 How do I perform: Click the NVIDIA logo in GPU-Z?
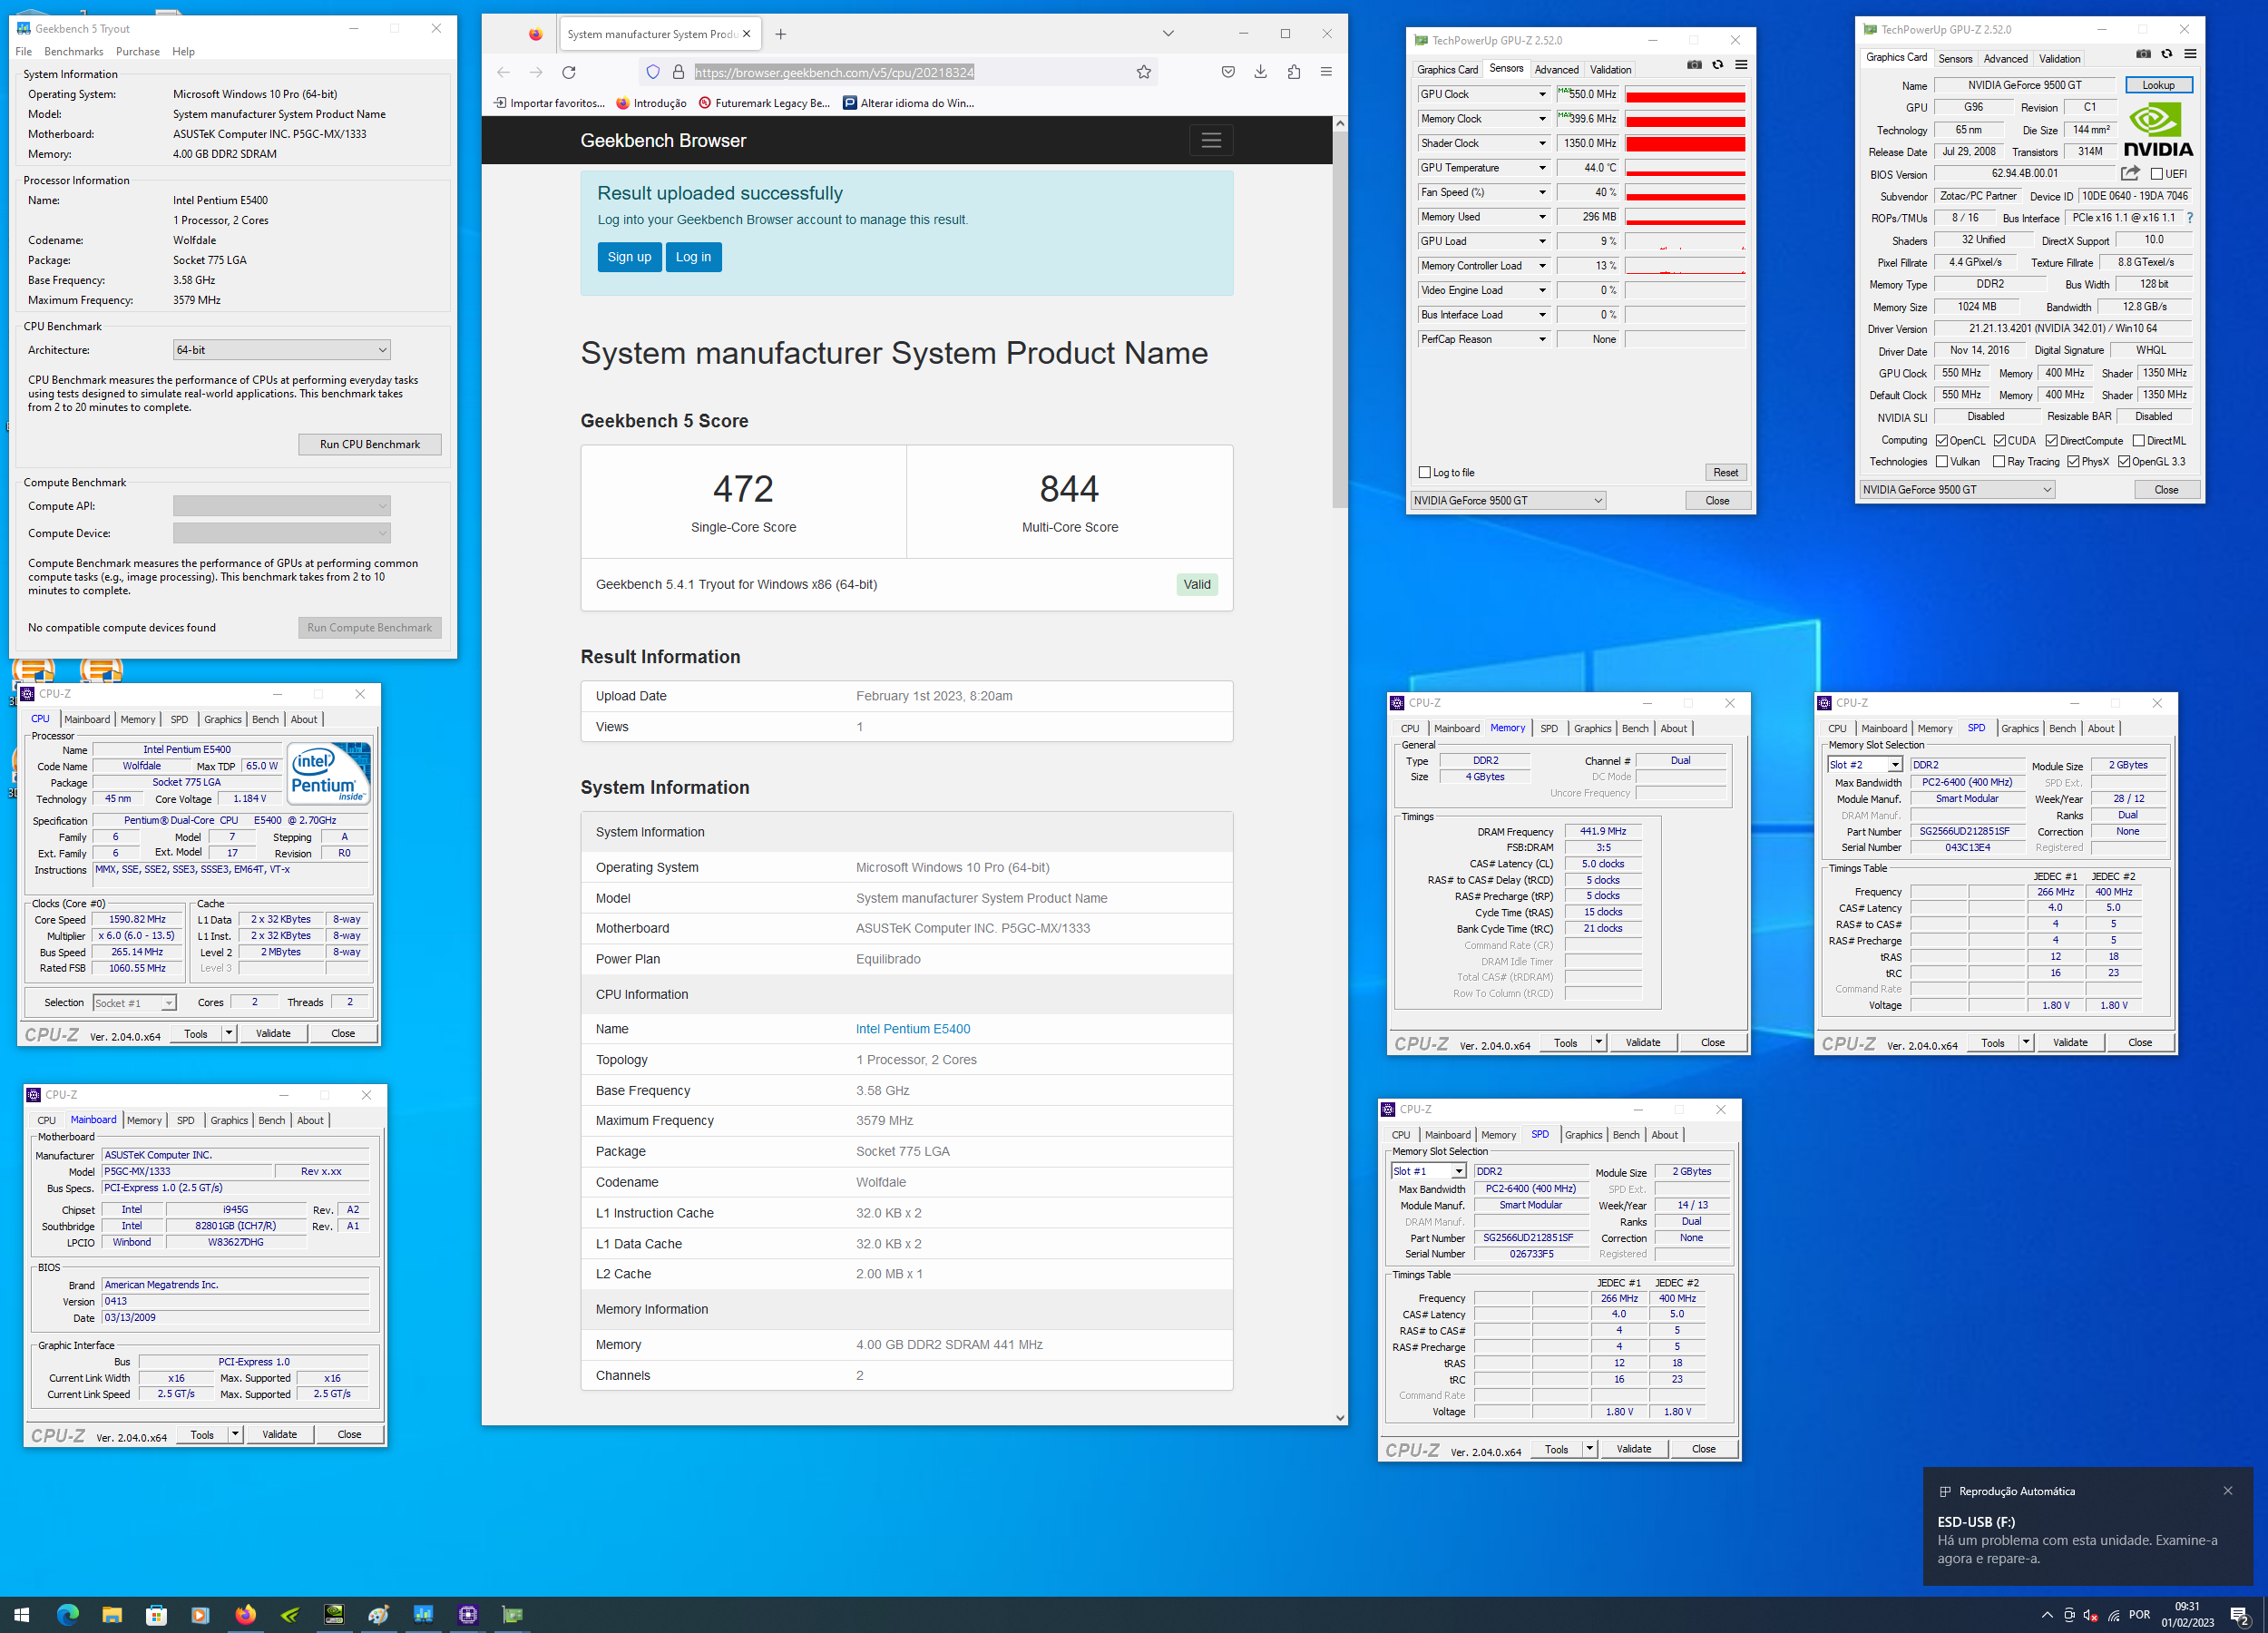pos(2158,131)
